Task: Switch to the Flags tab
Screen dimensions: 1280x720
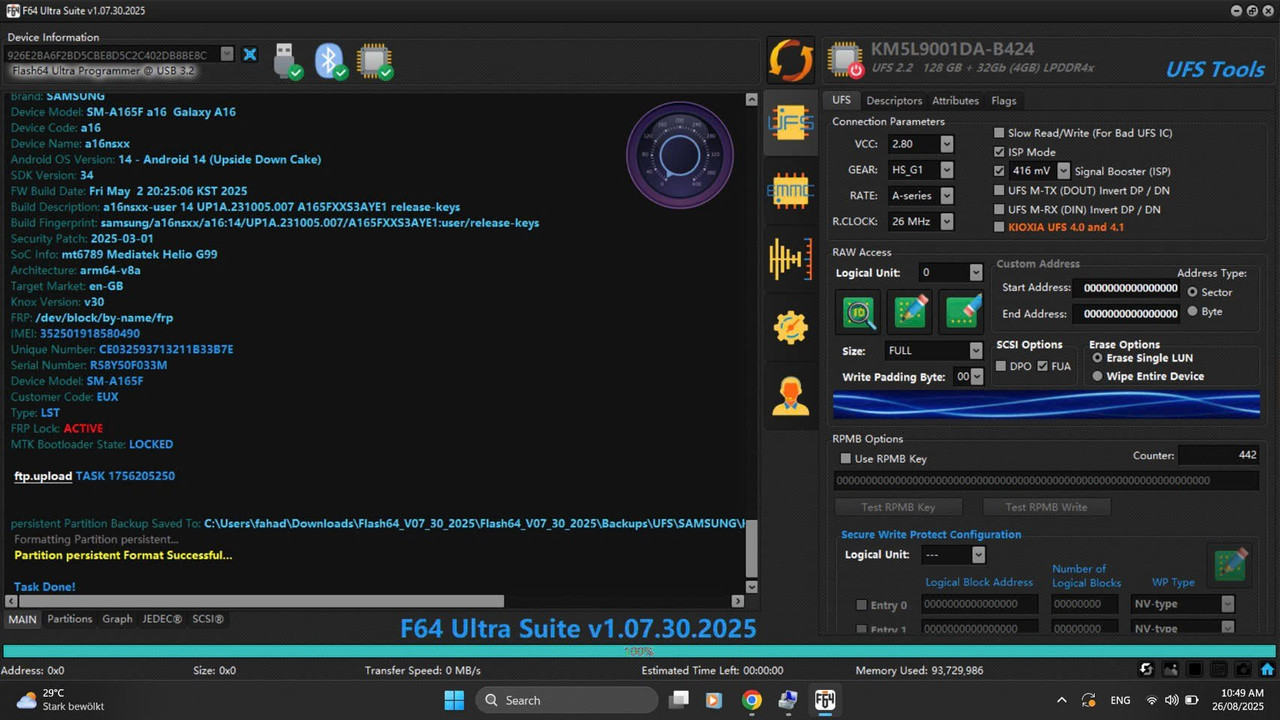Action: click(x=1004, y=101)
